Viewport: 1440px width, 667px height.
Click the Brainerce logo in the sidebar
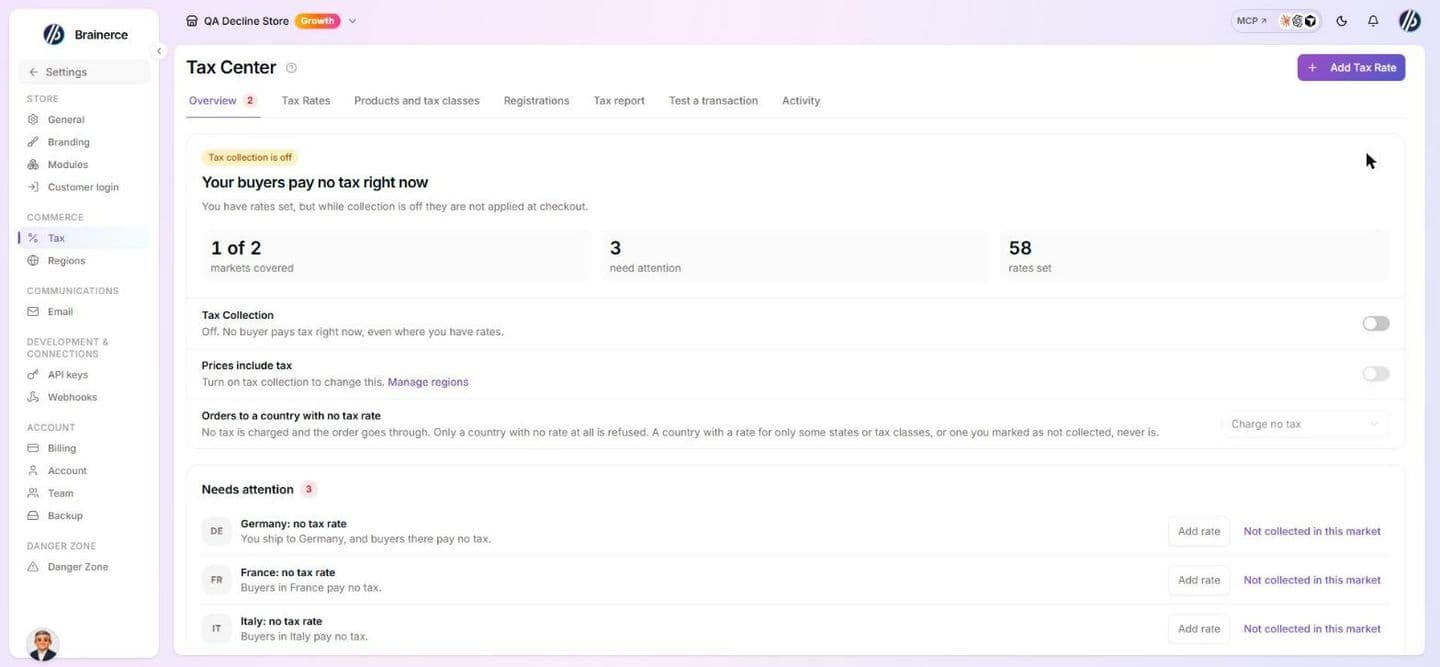54,34
